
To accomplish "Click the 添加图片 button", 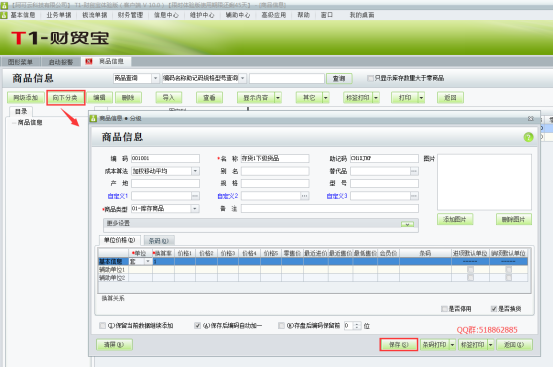I will point(455,219).
